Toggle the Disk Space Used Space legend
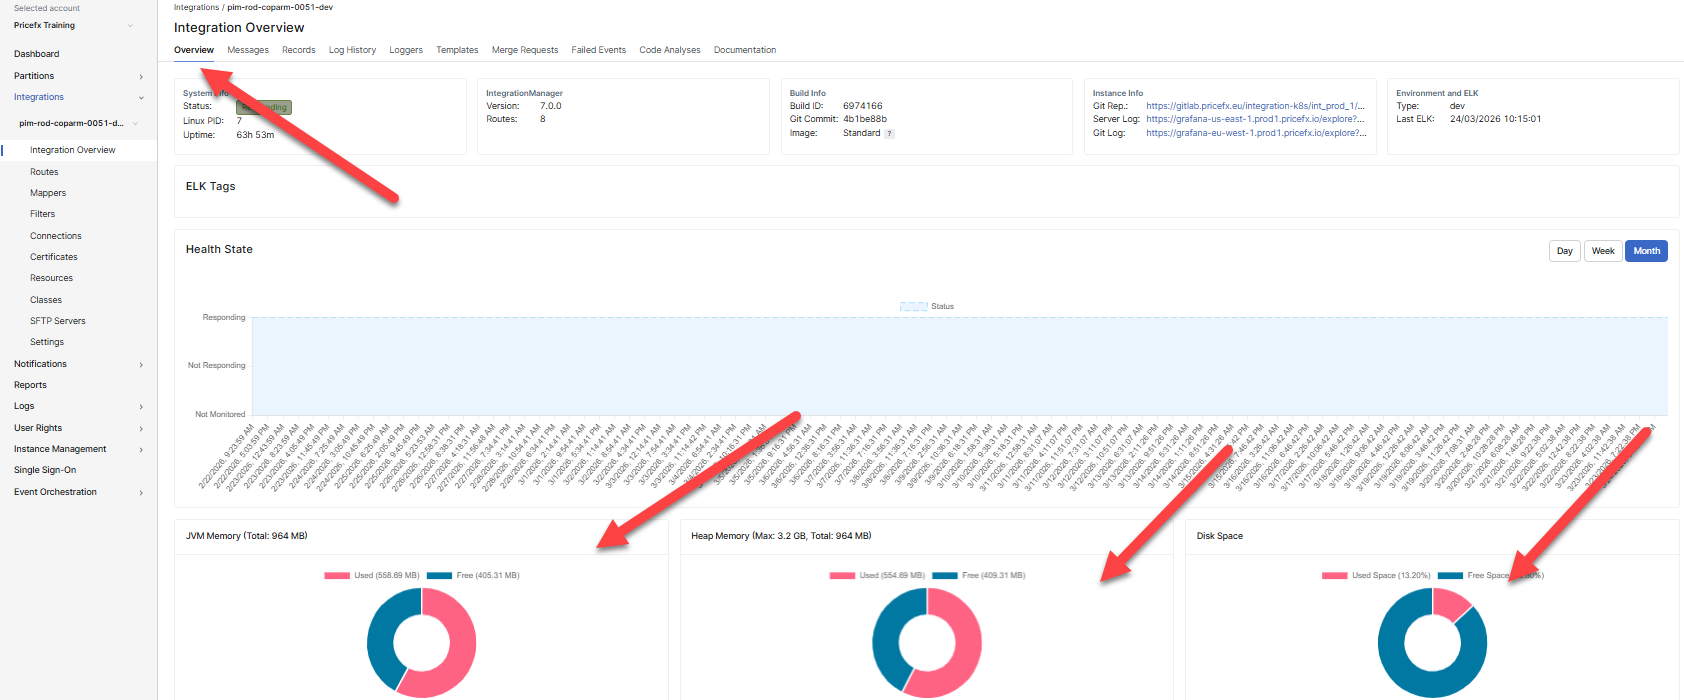 (1334, 576)
